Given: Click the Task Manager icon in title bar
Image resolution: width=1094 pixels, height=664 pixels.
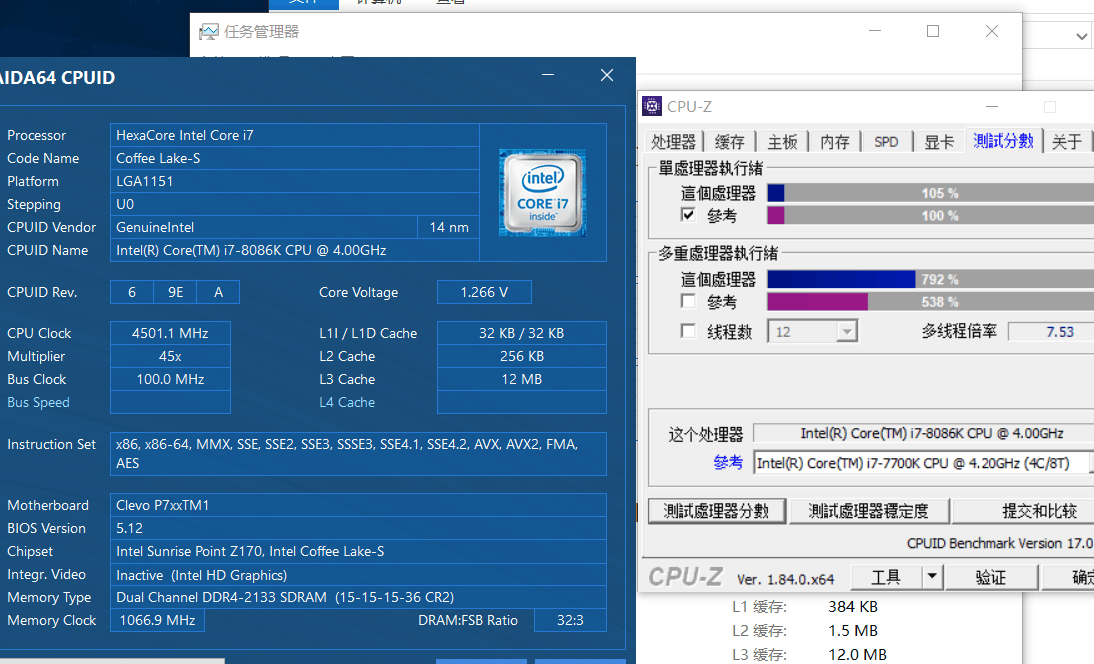Looking at the screenshot, I should coord(209,32).
